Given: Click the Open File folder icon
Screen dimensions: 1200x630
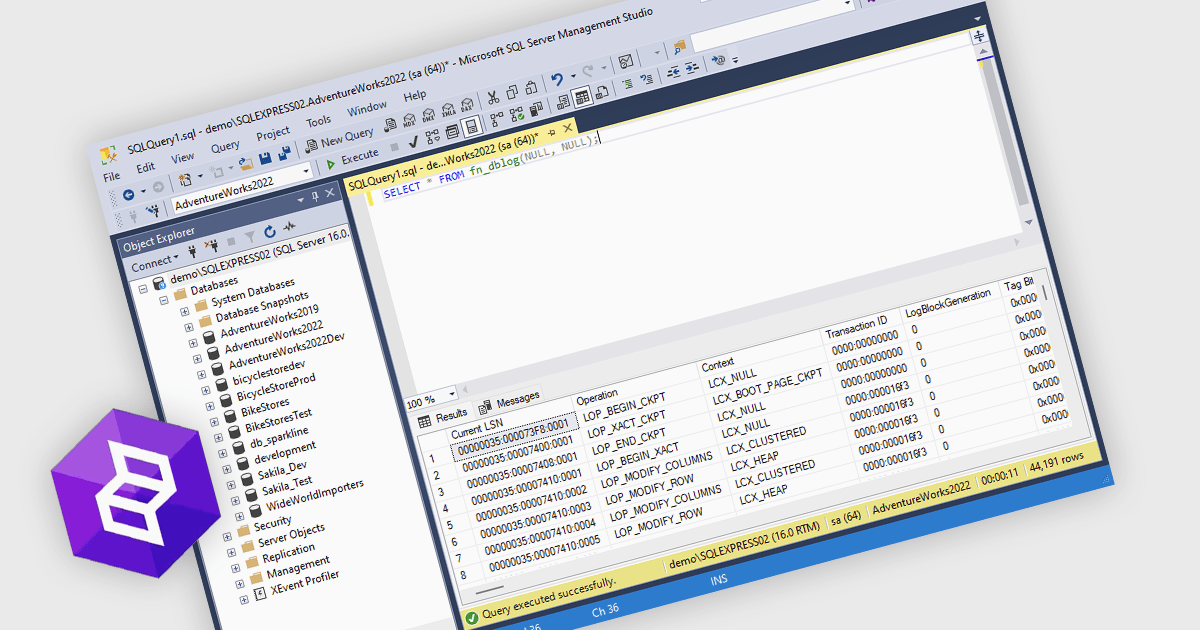Looking at the screenshot, I should tap(246, 163).
